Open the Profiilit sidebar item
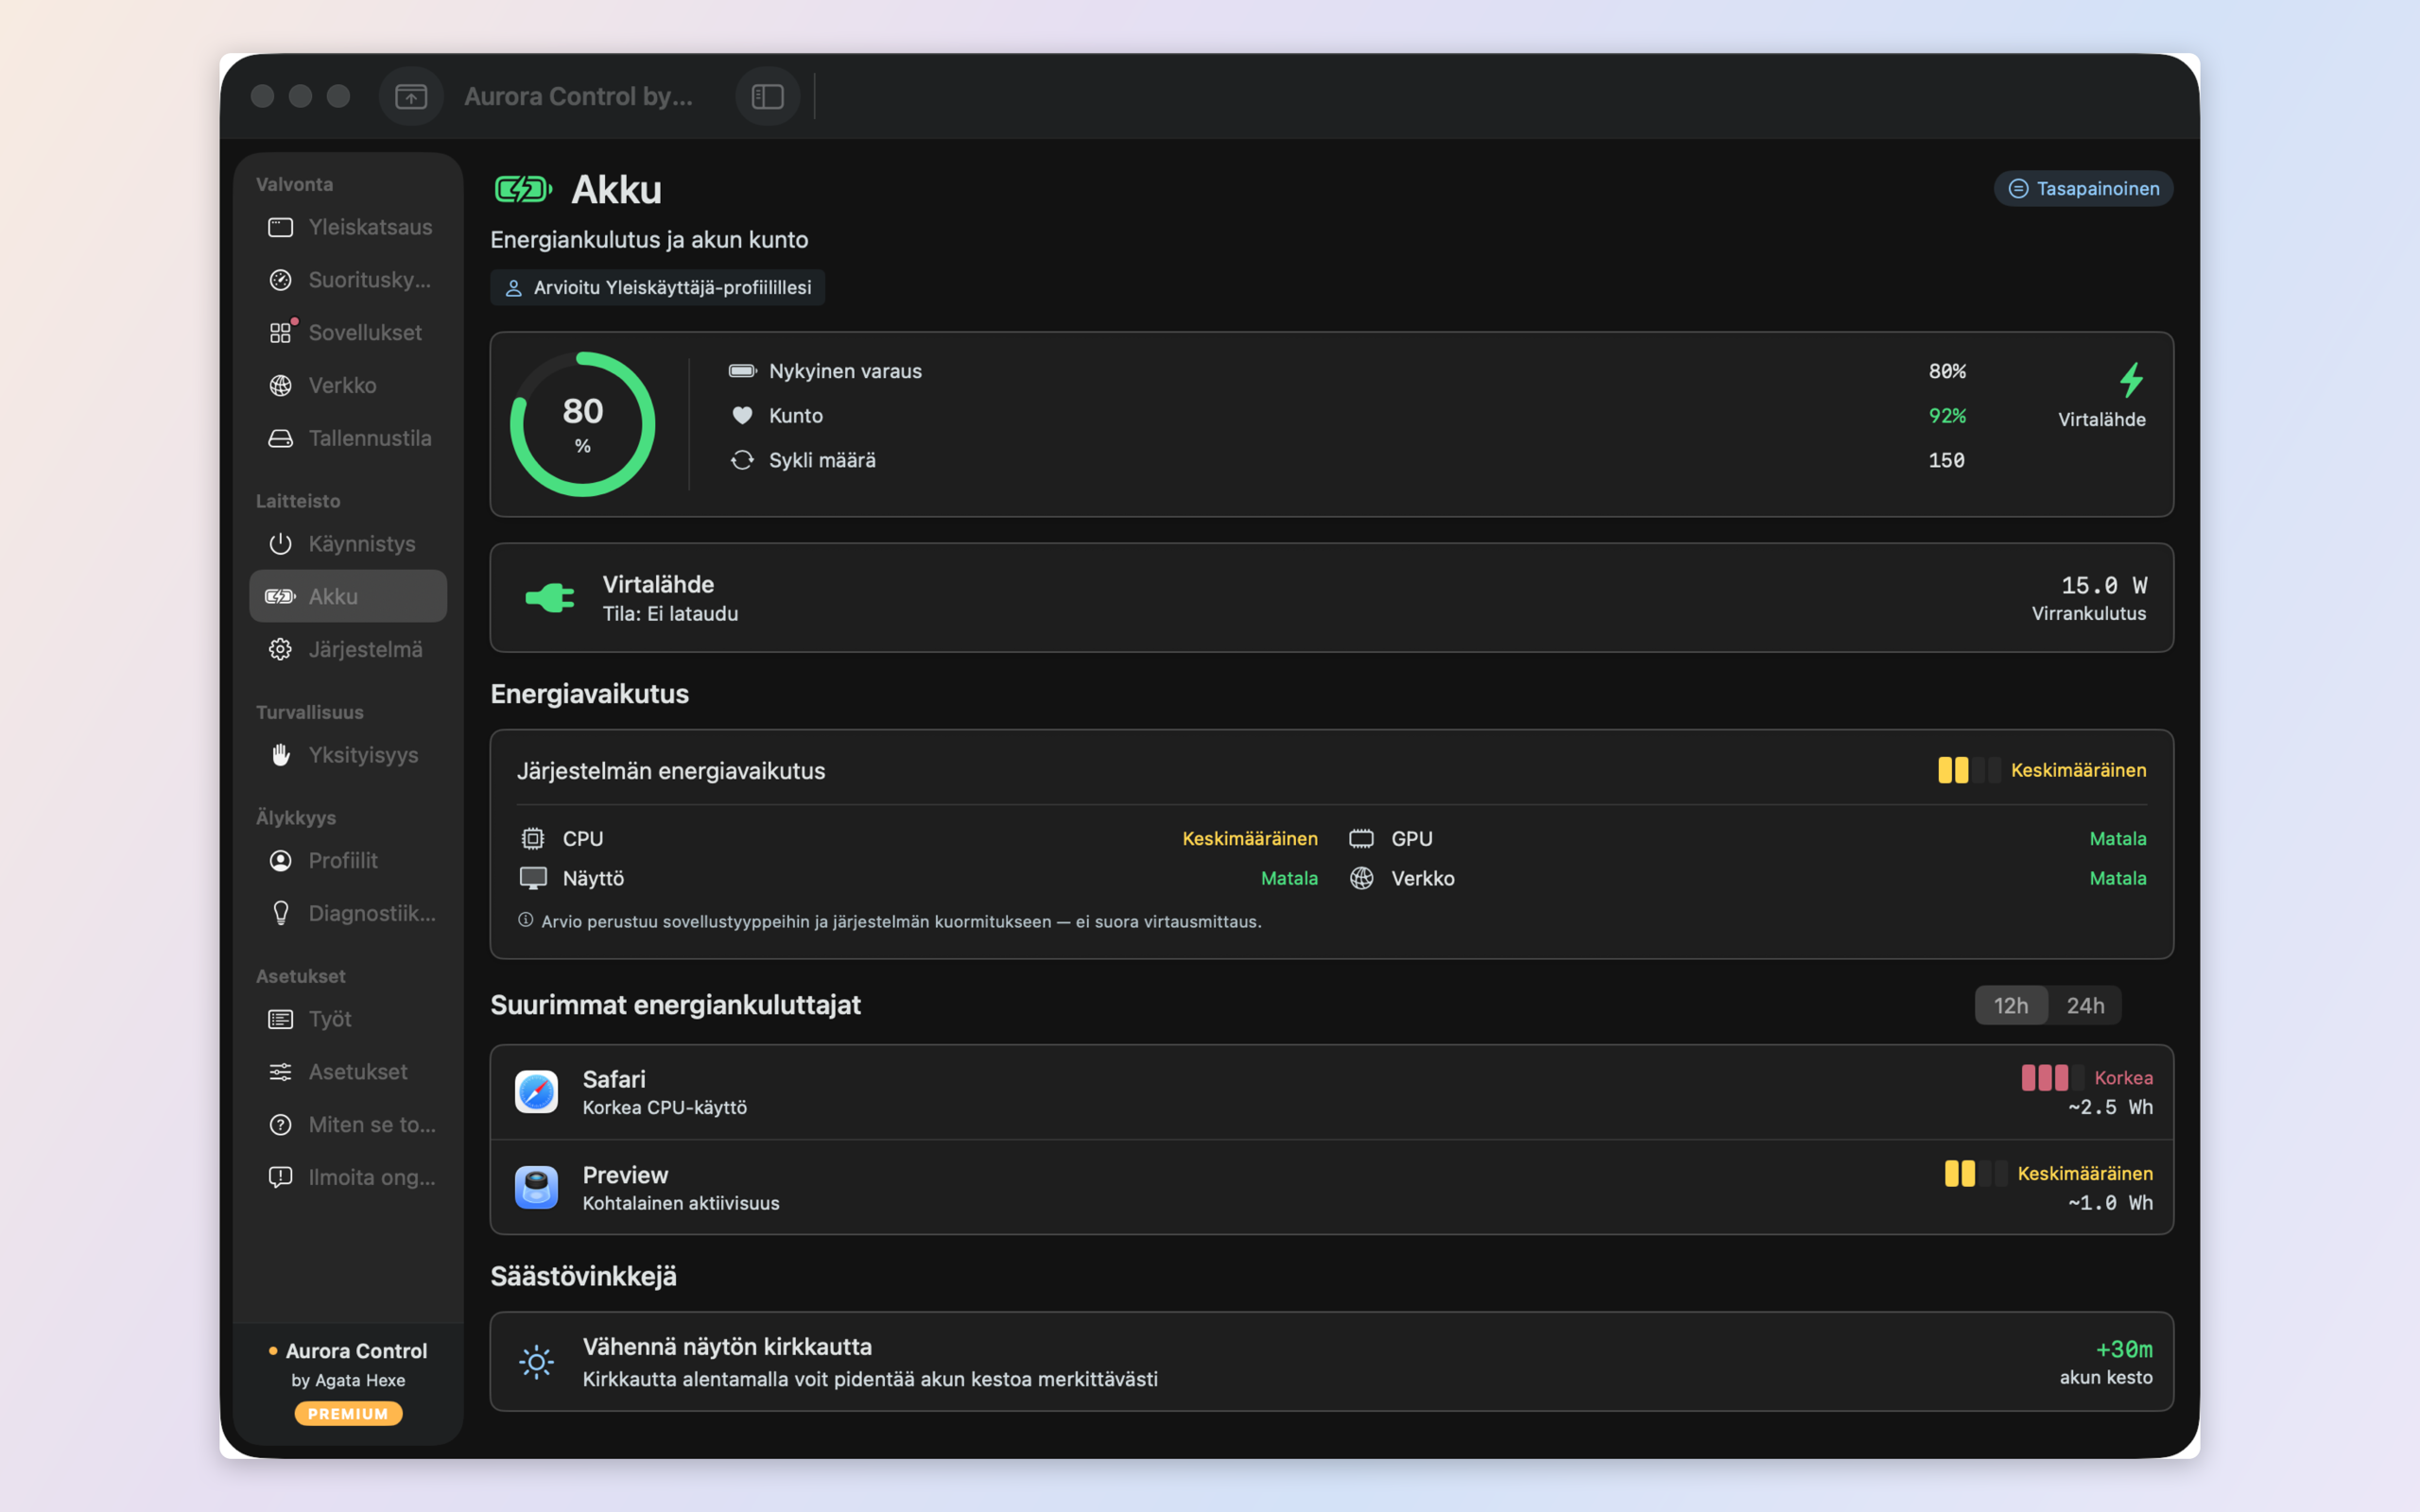Viewport: 2420px width, 1512px height. point(348,860)
